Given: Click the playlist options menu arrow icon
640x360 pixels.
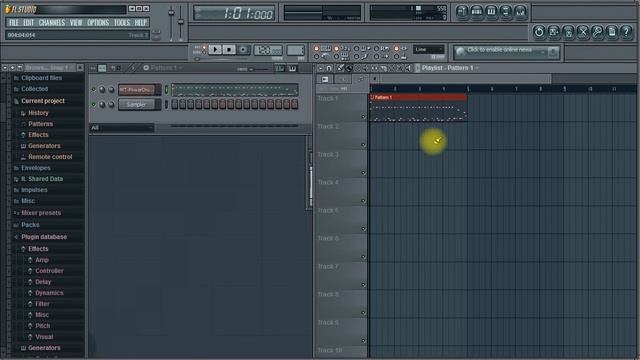Looking at the screenshot, I should [320, 68].
